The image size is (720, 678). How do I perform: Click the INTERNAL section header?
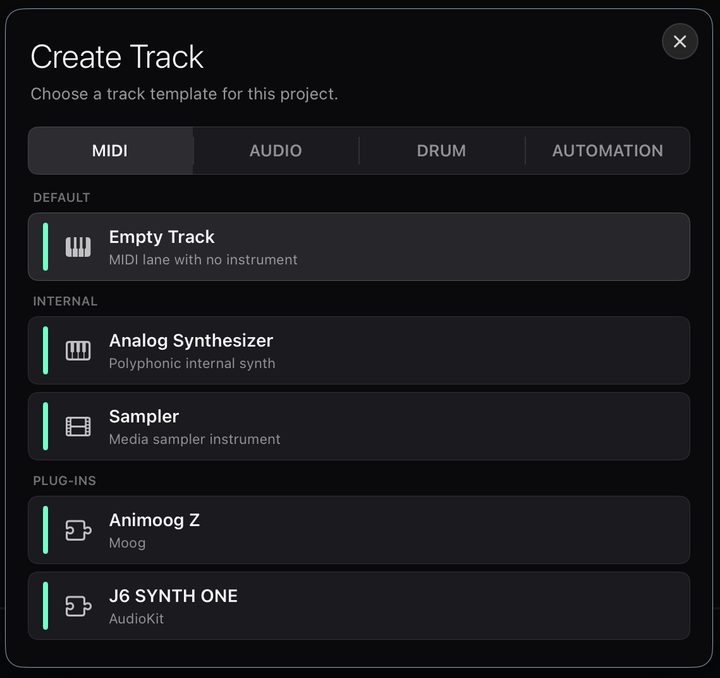tap(65, 302)
